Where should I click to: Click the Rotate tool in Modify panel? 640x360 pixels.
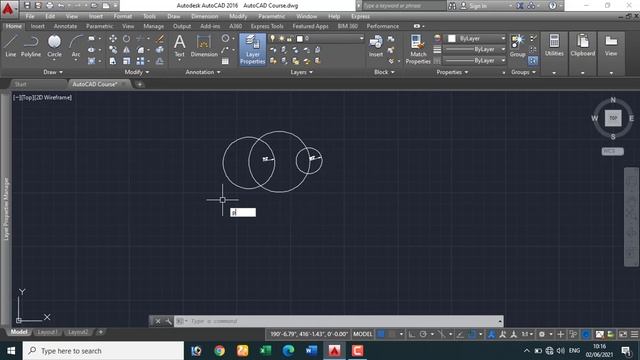point(127,38)
